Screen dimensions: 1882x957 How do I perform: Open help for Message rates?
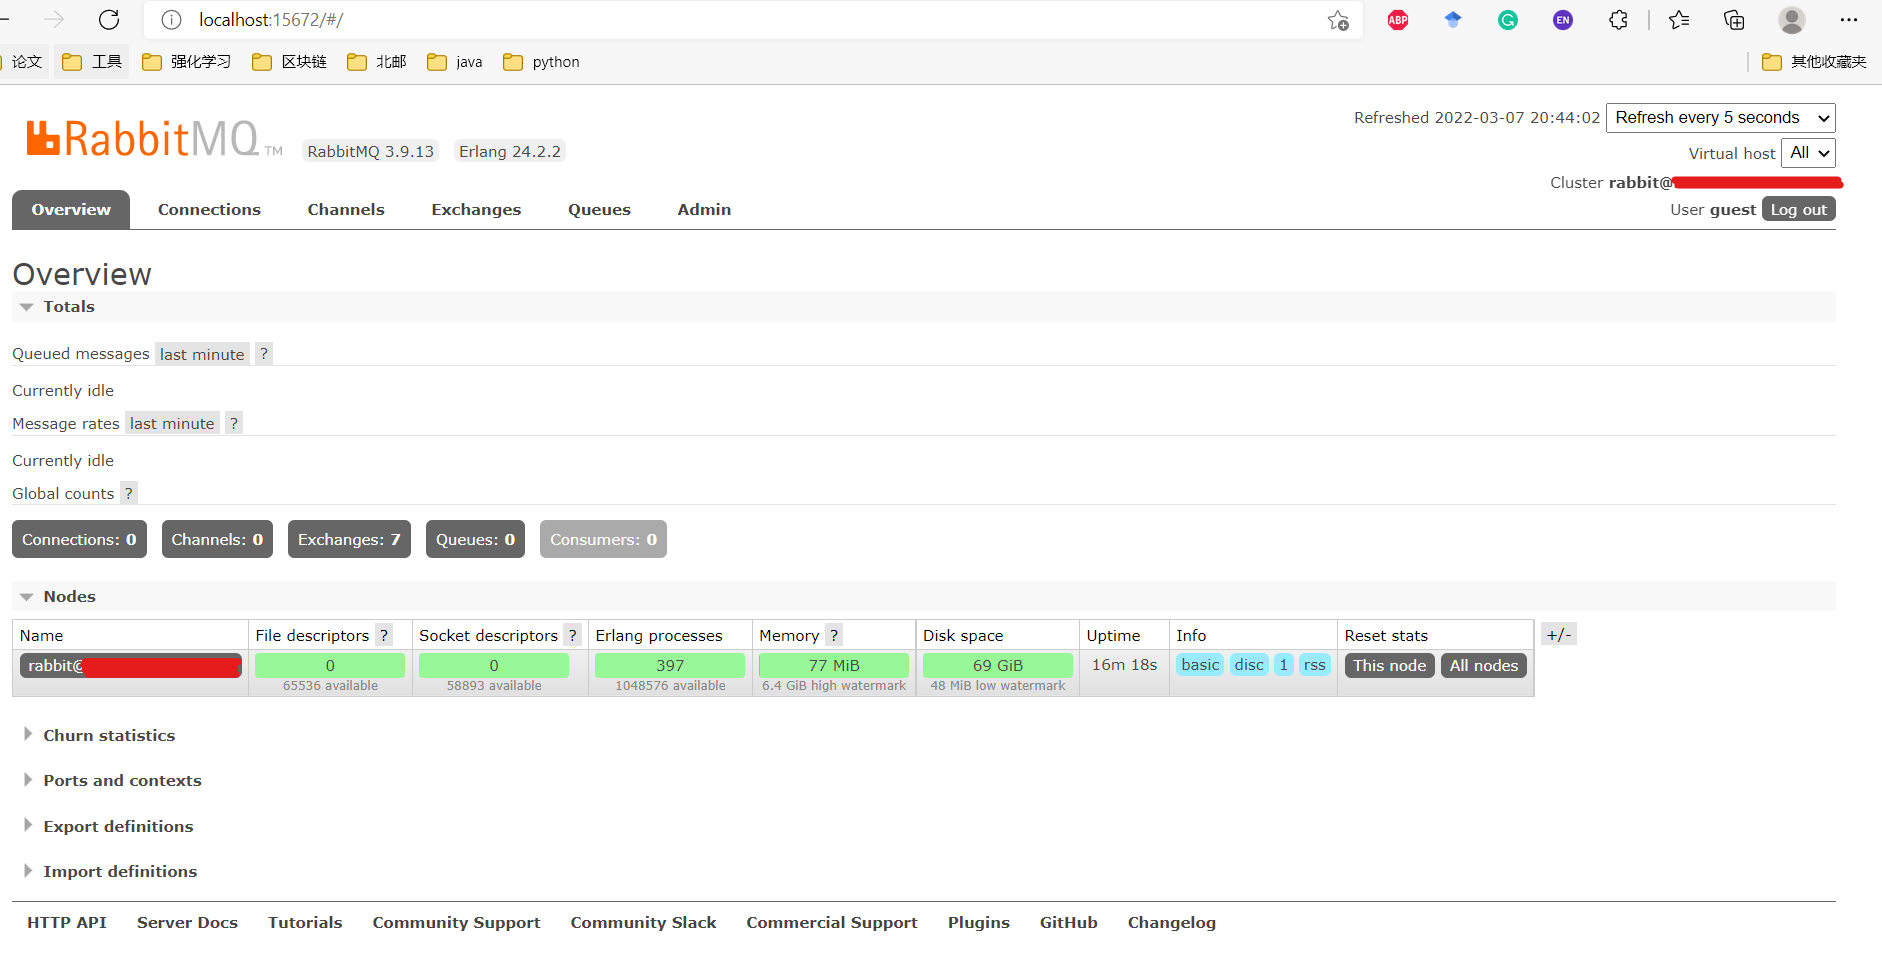[234, 424]
